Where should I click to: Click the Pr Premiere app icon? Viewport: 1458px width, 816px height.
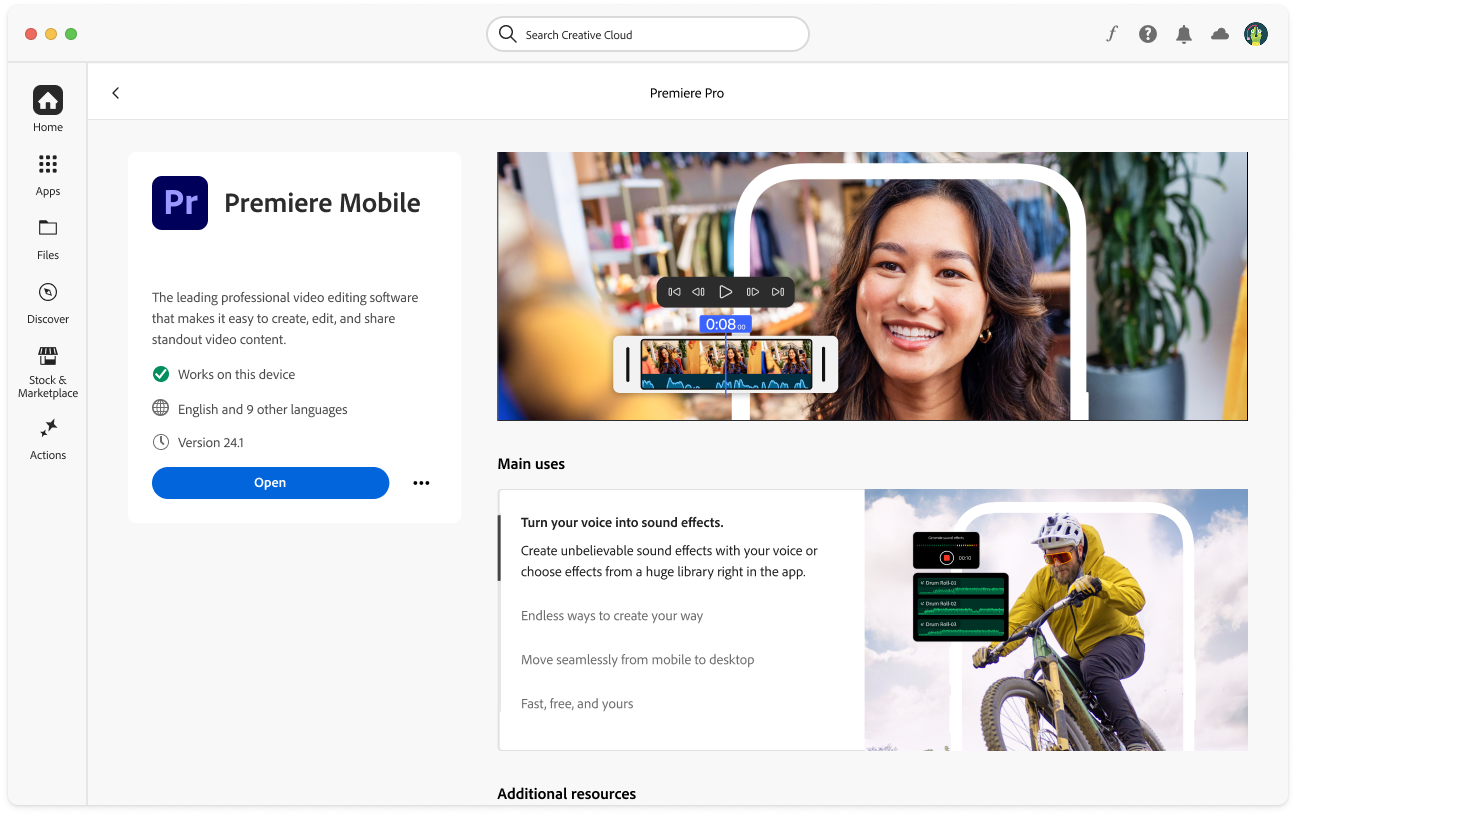coord(180,203)
